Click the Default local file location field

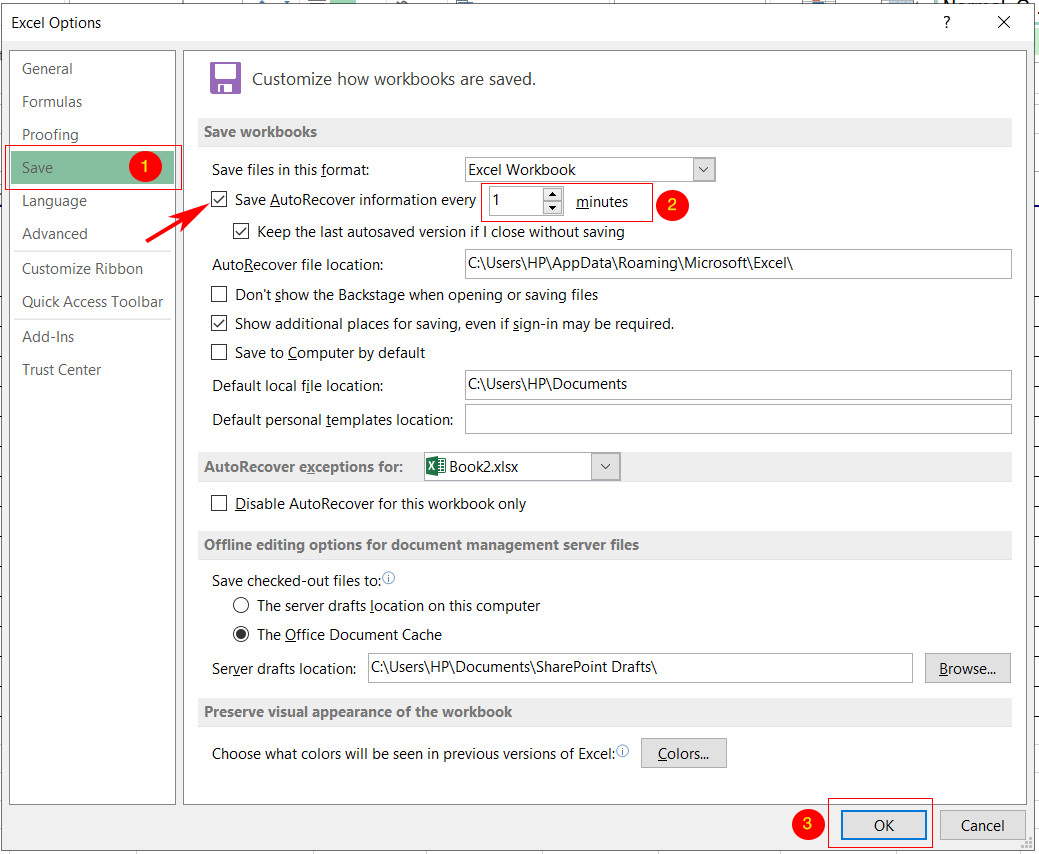click(x=738, y=385)
